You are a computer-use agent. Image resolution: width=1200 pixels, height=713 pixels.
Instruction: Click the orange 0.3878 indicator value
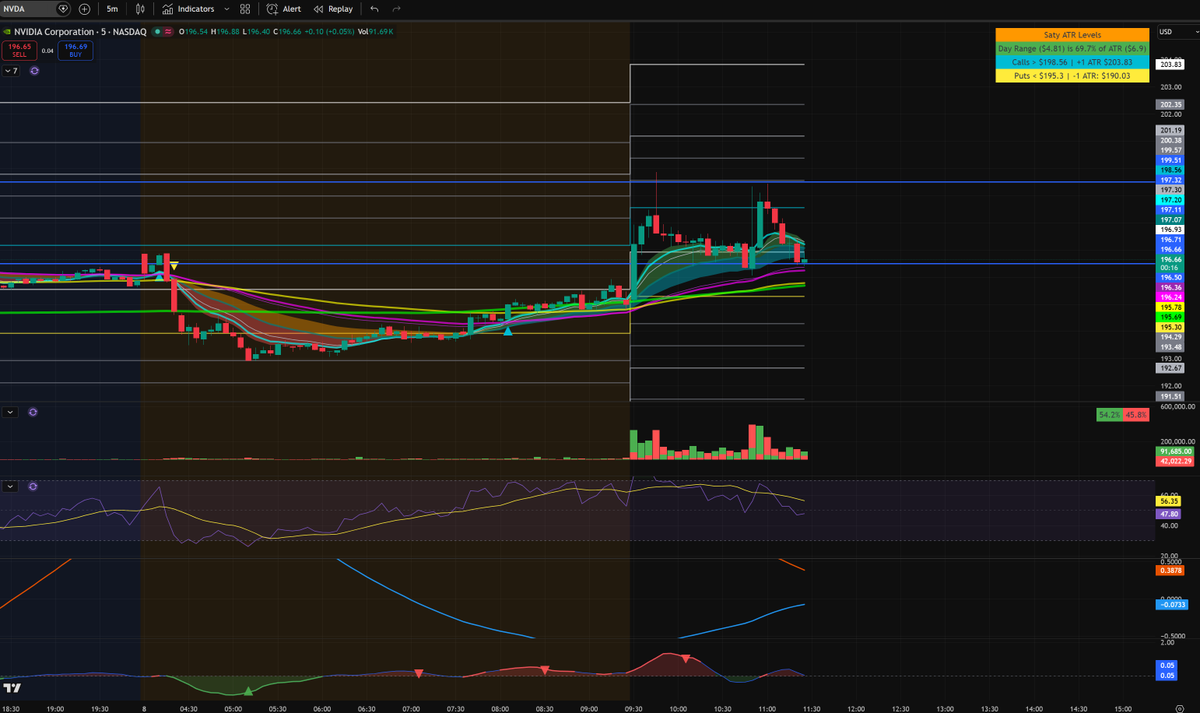(x=1171, y=570)
